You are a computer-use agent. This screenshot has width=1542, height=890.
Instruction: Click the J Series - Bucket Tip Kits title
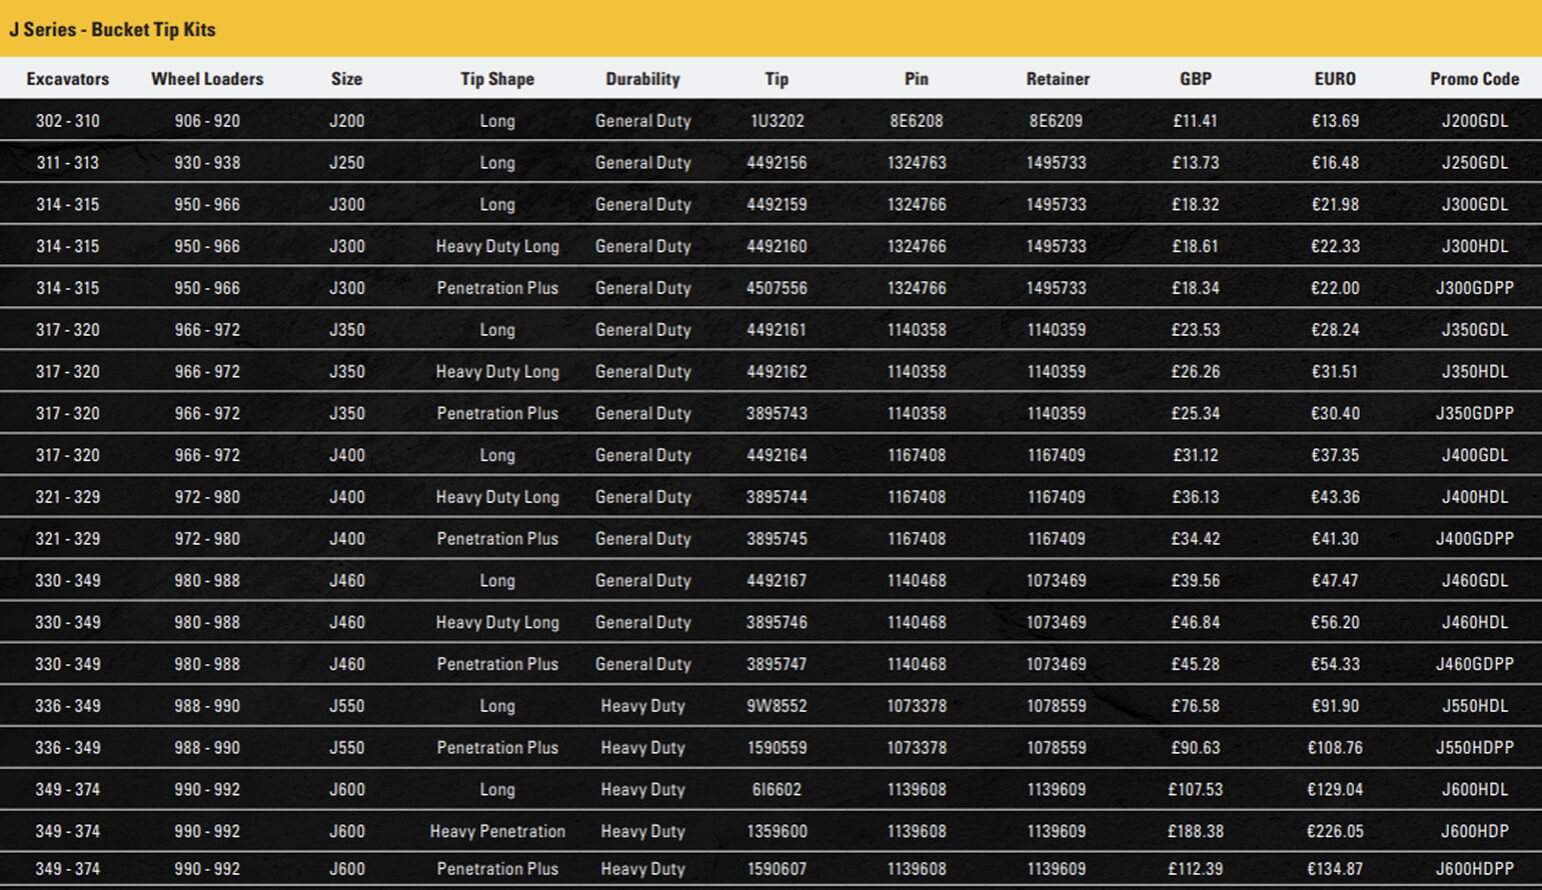[x=112, y=29]
